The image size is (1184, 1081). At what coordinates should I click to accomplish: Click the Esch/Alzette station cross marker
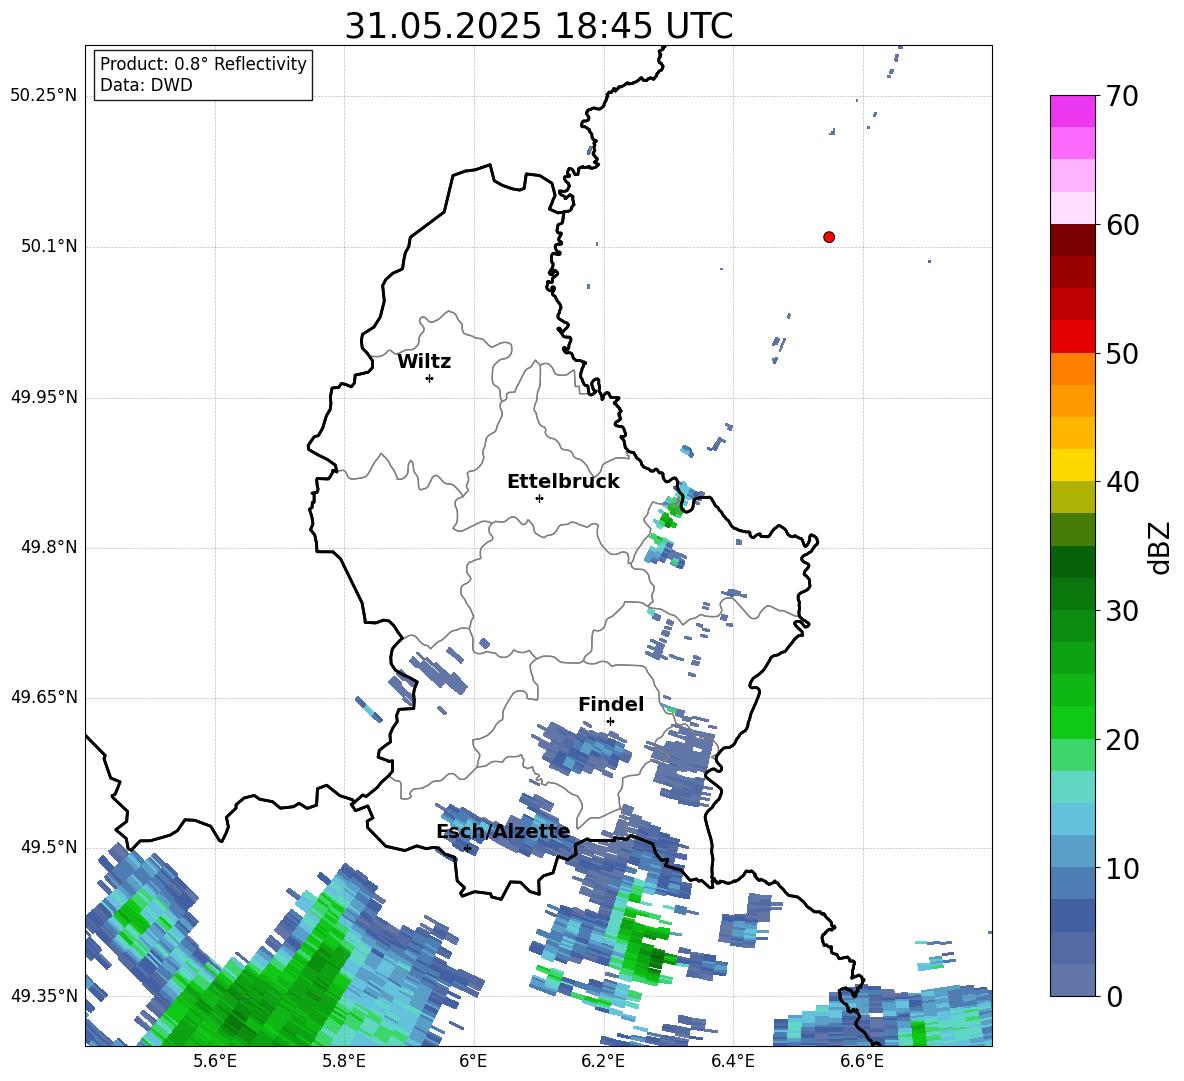coord(467,848)
